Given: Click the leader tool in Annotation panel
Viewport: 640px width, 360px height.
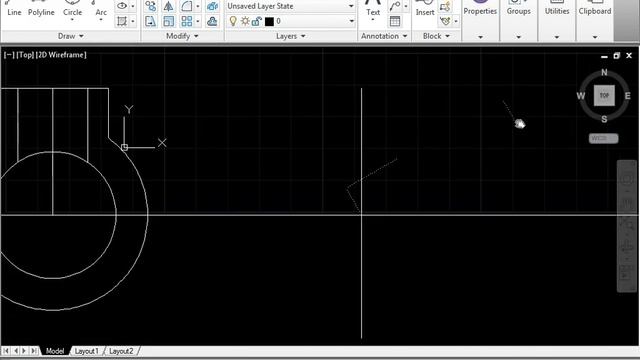Looking at the screenshot, I should coord(395,6).
